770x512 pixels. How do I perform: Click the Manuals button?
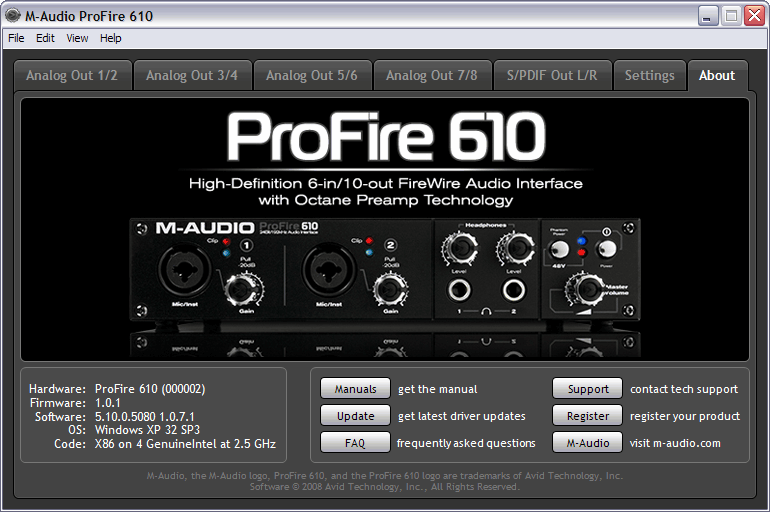click(x=355, y=389)
